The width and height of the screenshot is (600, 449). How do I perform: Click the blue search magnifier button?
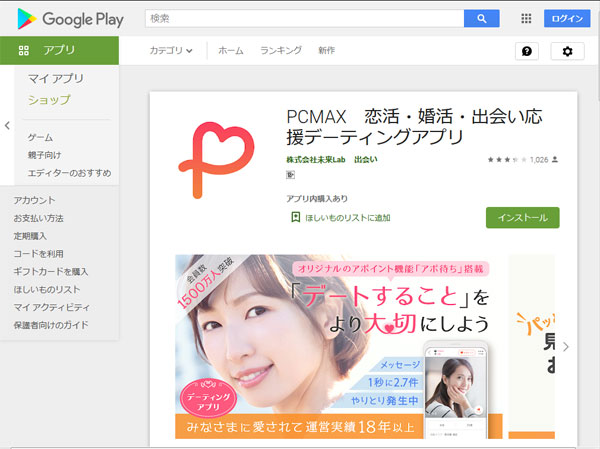(481, 18)
